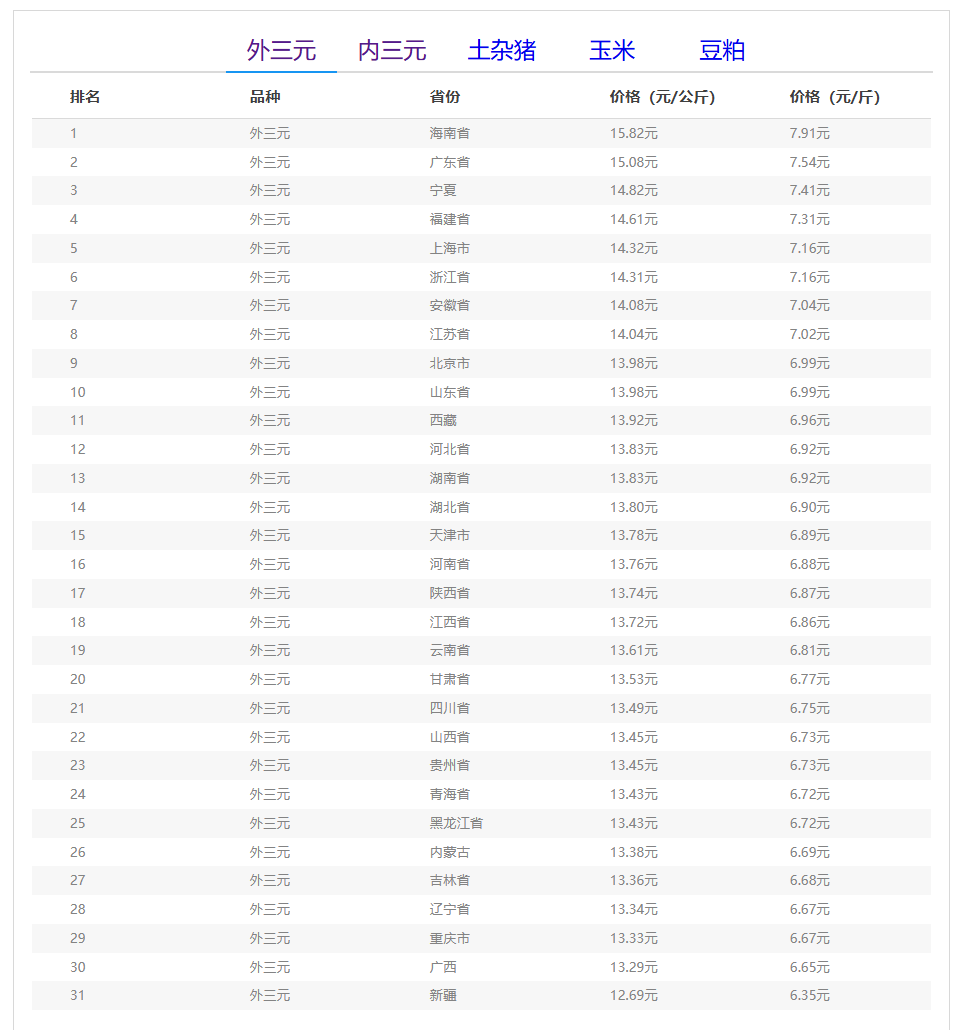Select the 江西省 cell
The image size is (965, 1030).
pos(450,622)
